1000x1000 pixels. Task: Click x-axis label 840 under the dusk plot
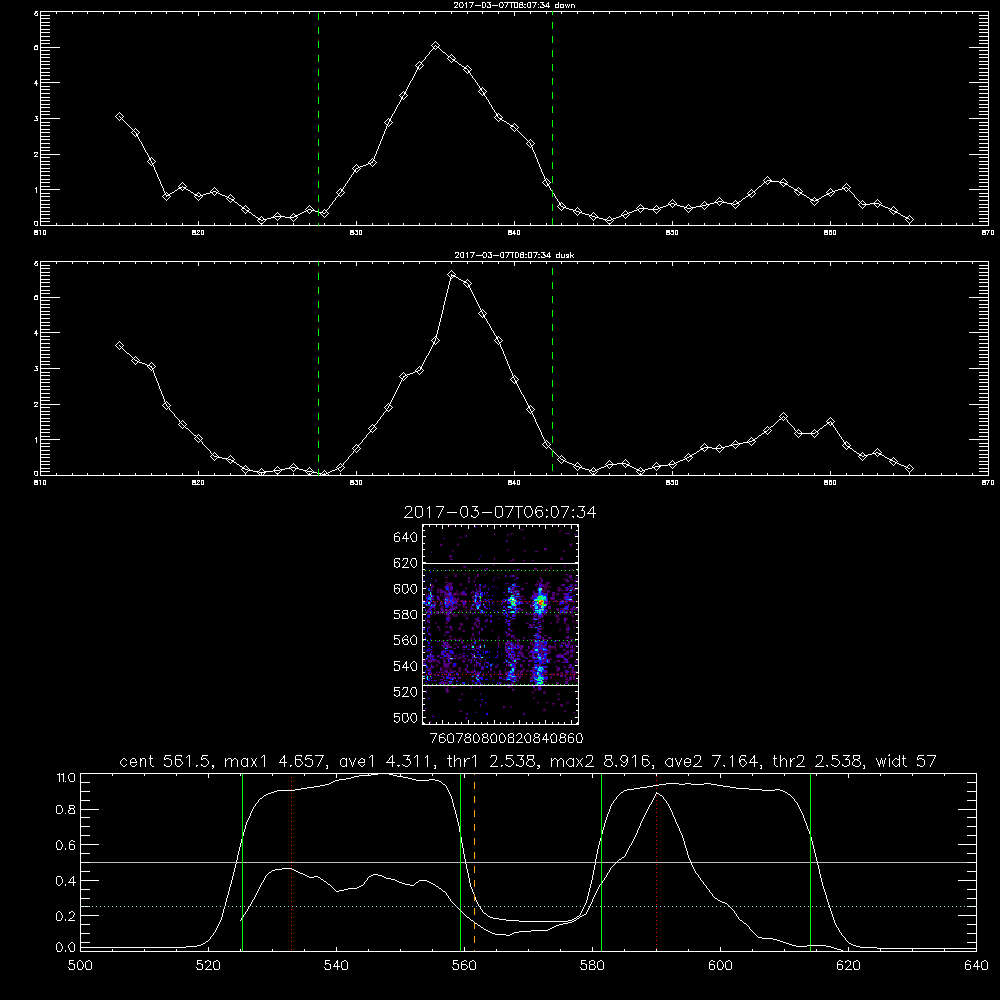pos(515,483)
